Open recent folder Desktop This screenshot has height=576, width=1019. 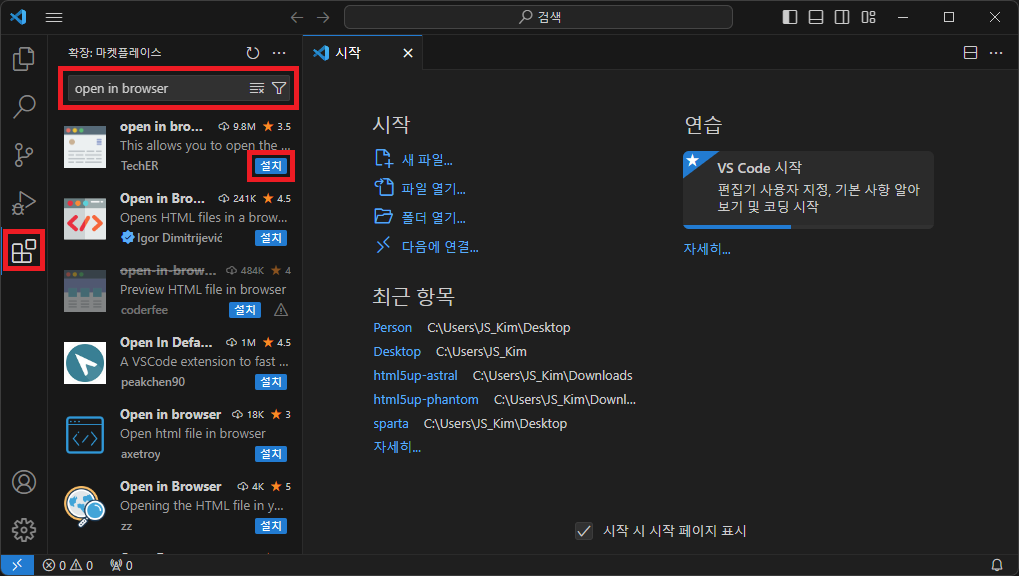[397, 352]
